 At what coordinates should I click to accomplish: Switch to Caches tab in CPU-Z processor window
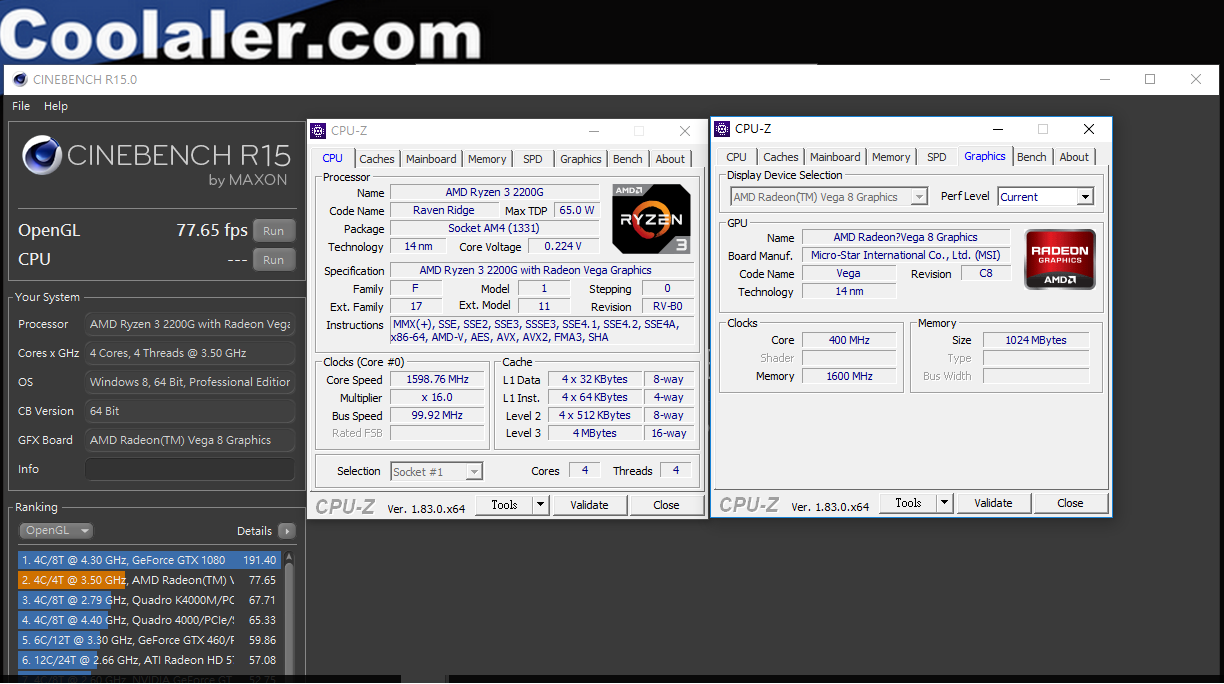(x=377, y=159)
